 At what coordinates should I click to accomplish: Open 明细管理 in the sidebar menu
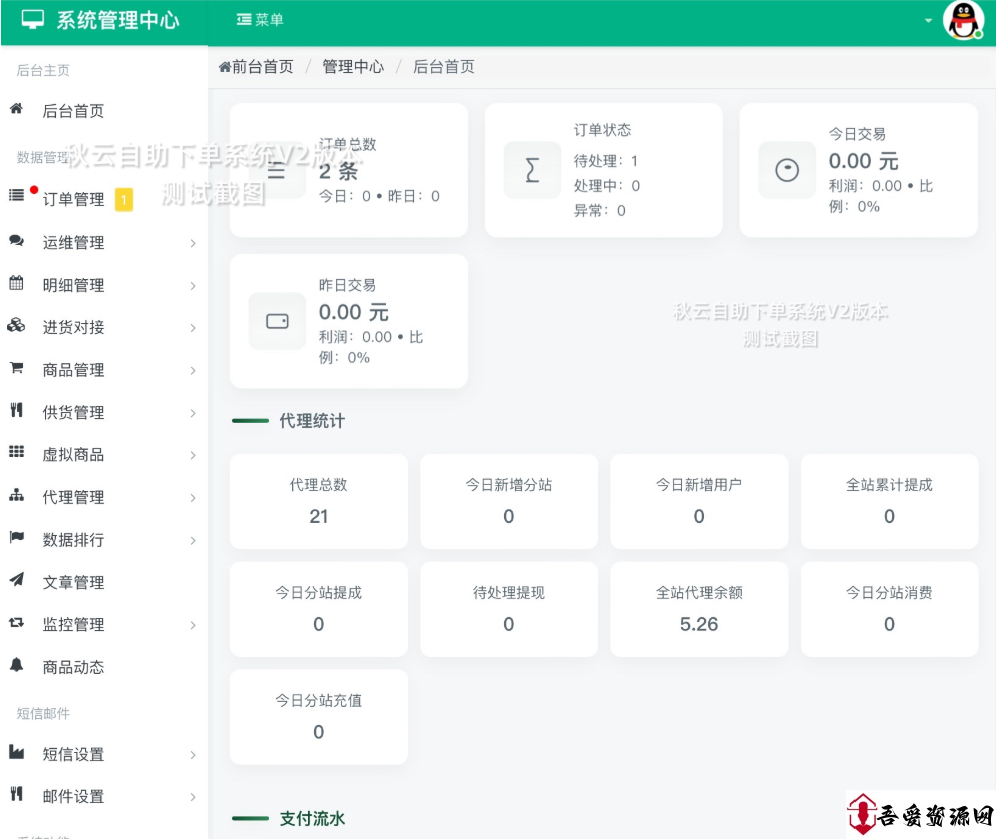73,285
